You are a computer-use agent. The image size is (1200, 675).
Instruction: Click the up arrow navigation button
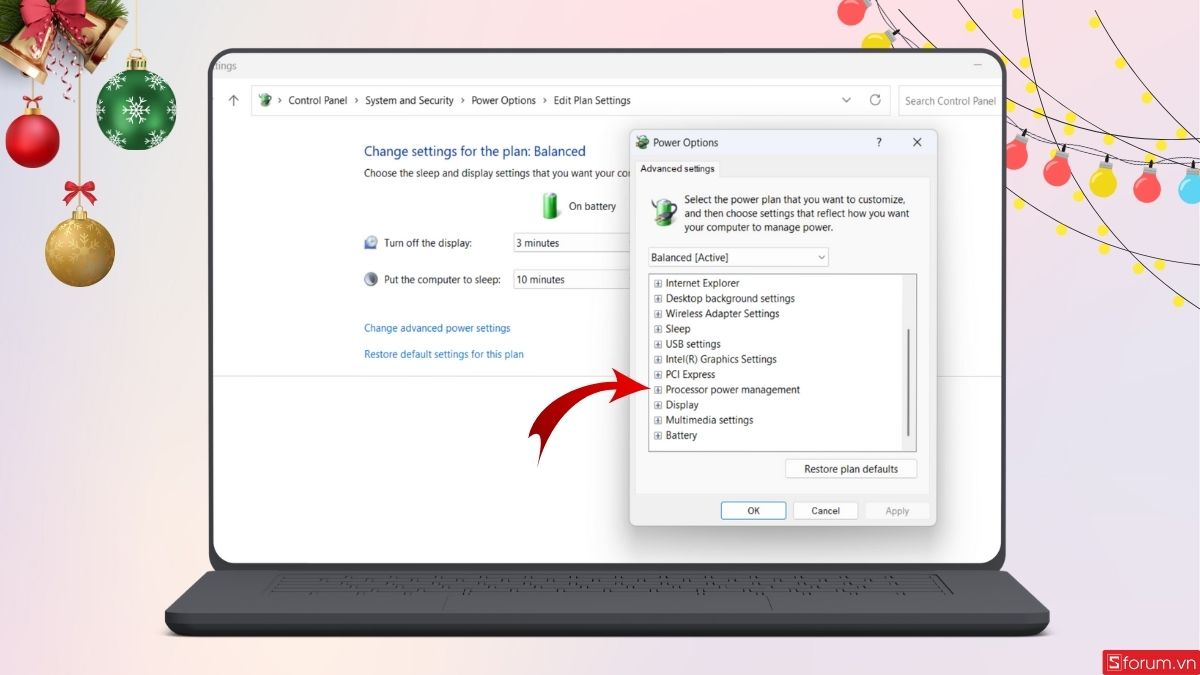click(x=234, y=101)
